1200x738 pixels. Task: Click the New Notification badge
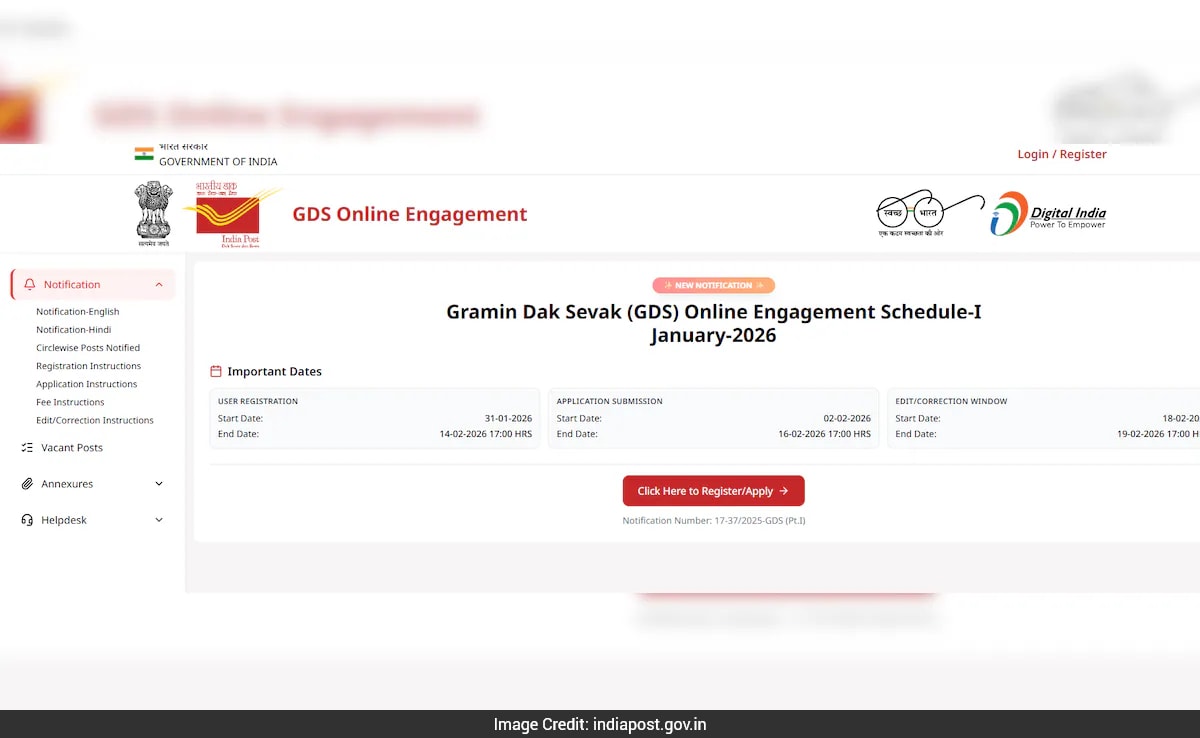coord(713,286)
